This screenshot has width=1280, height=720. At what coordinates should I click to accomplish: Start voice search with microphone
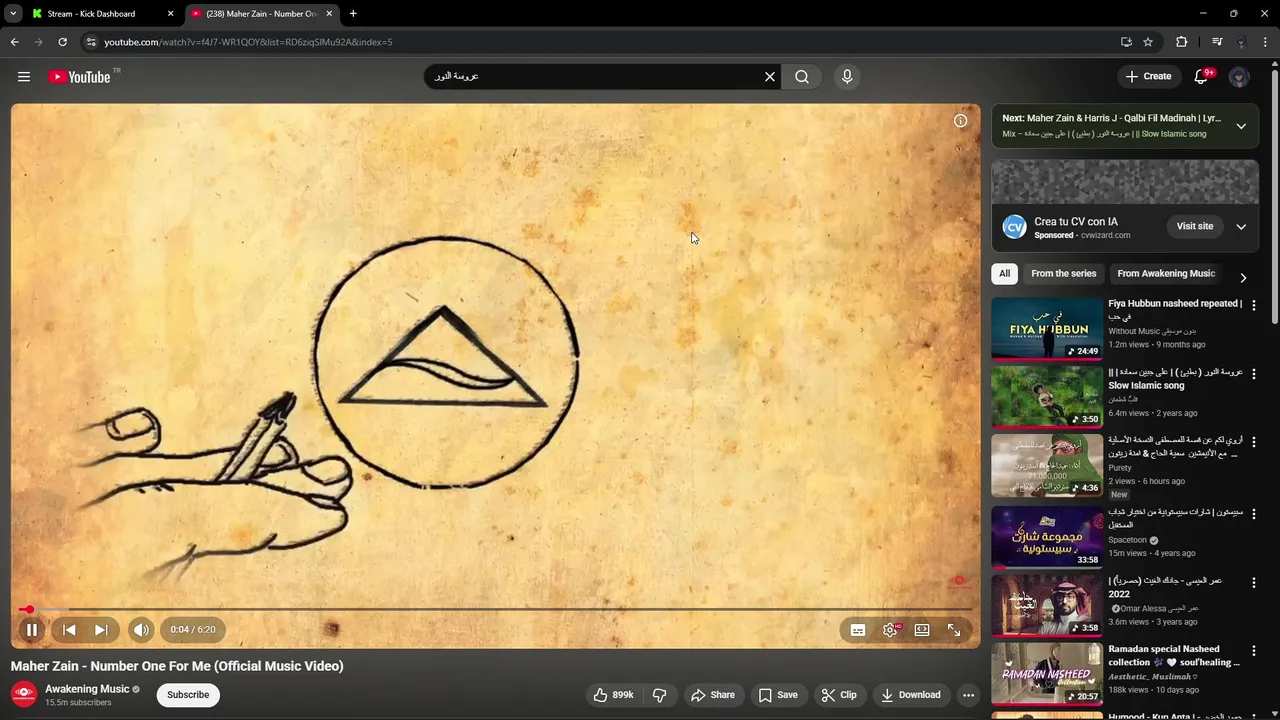tap(847, 77)
